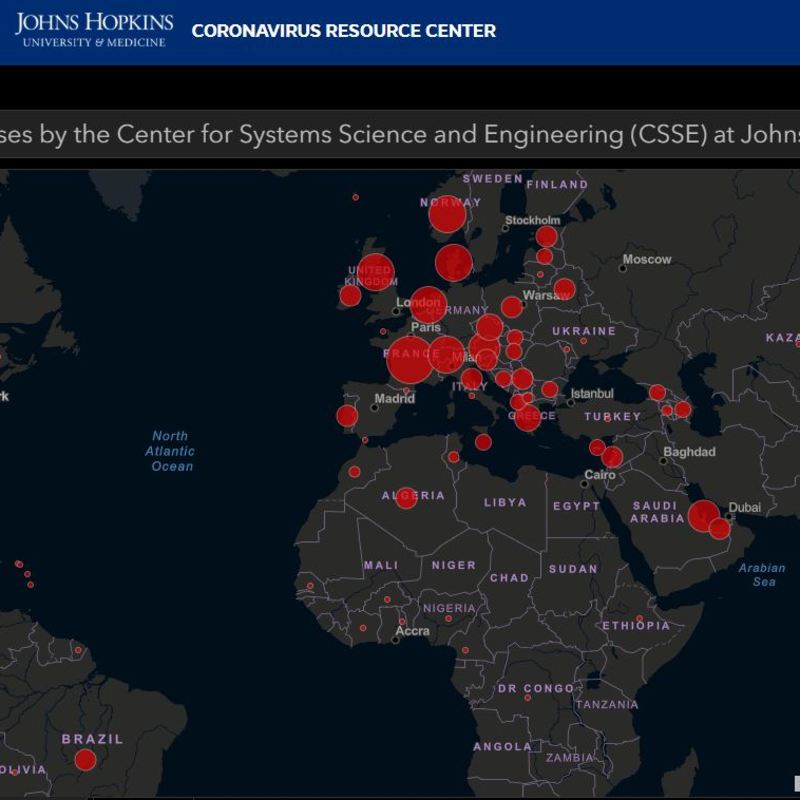The image size is (800, 800).
Task: Click the red circle on United Kingdom
Action: (375, 272)
